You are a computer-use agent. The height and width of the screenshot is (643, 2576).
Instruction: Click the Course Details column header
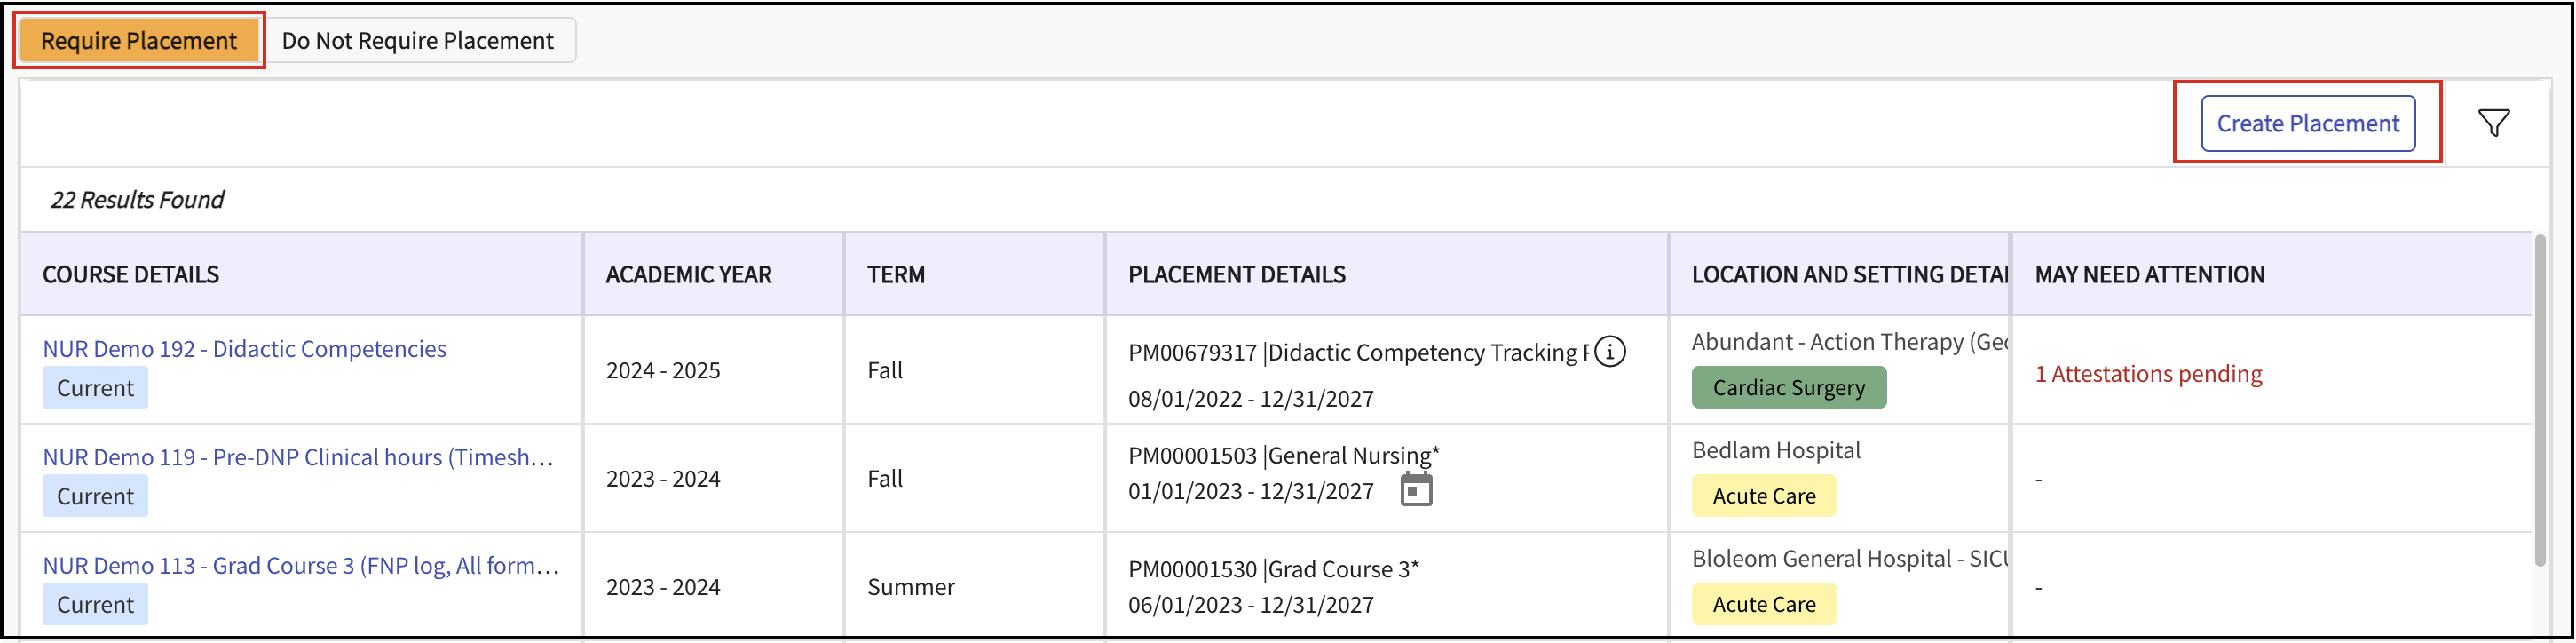point(131,275)
